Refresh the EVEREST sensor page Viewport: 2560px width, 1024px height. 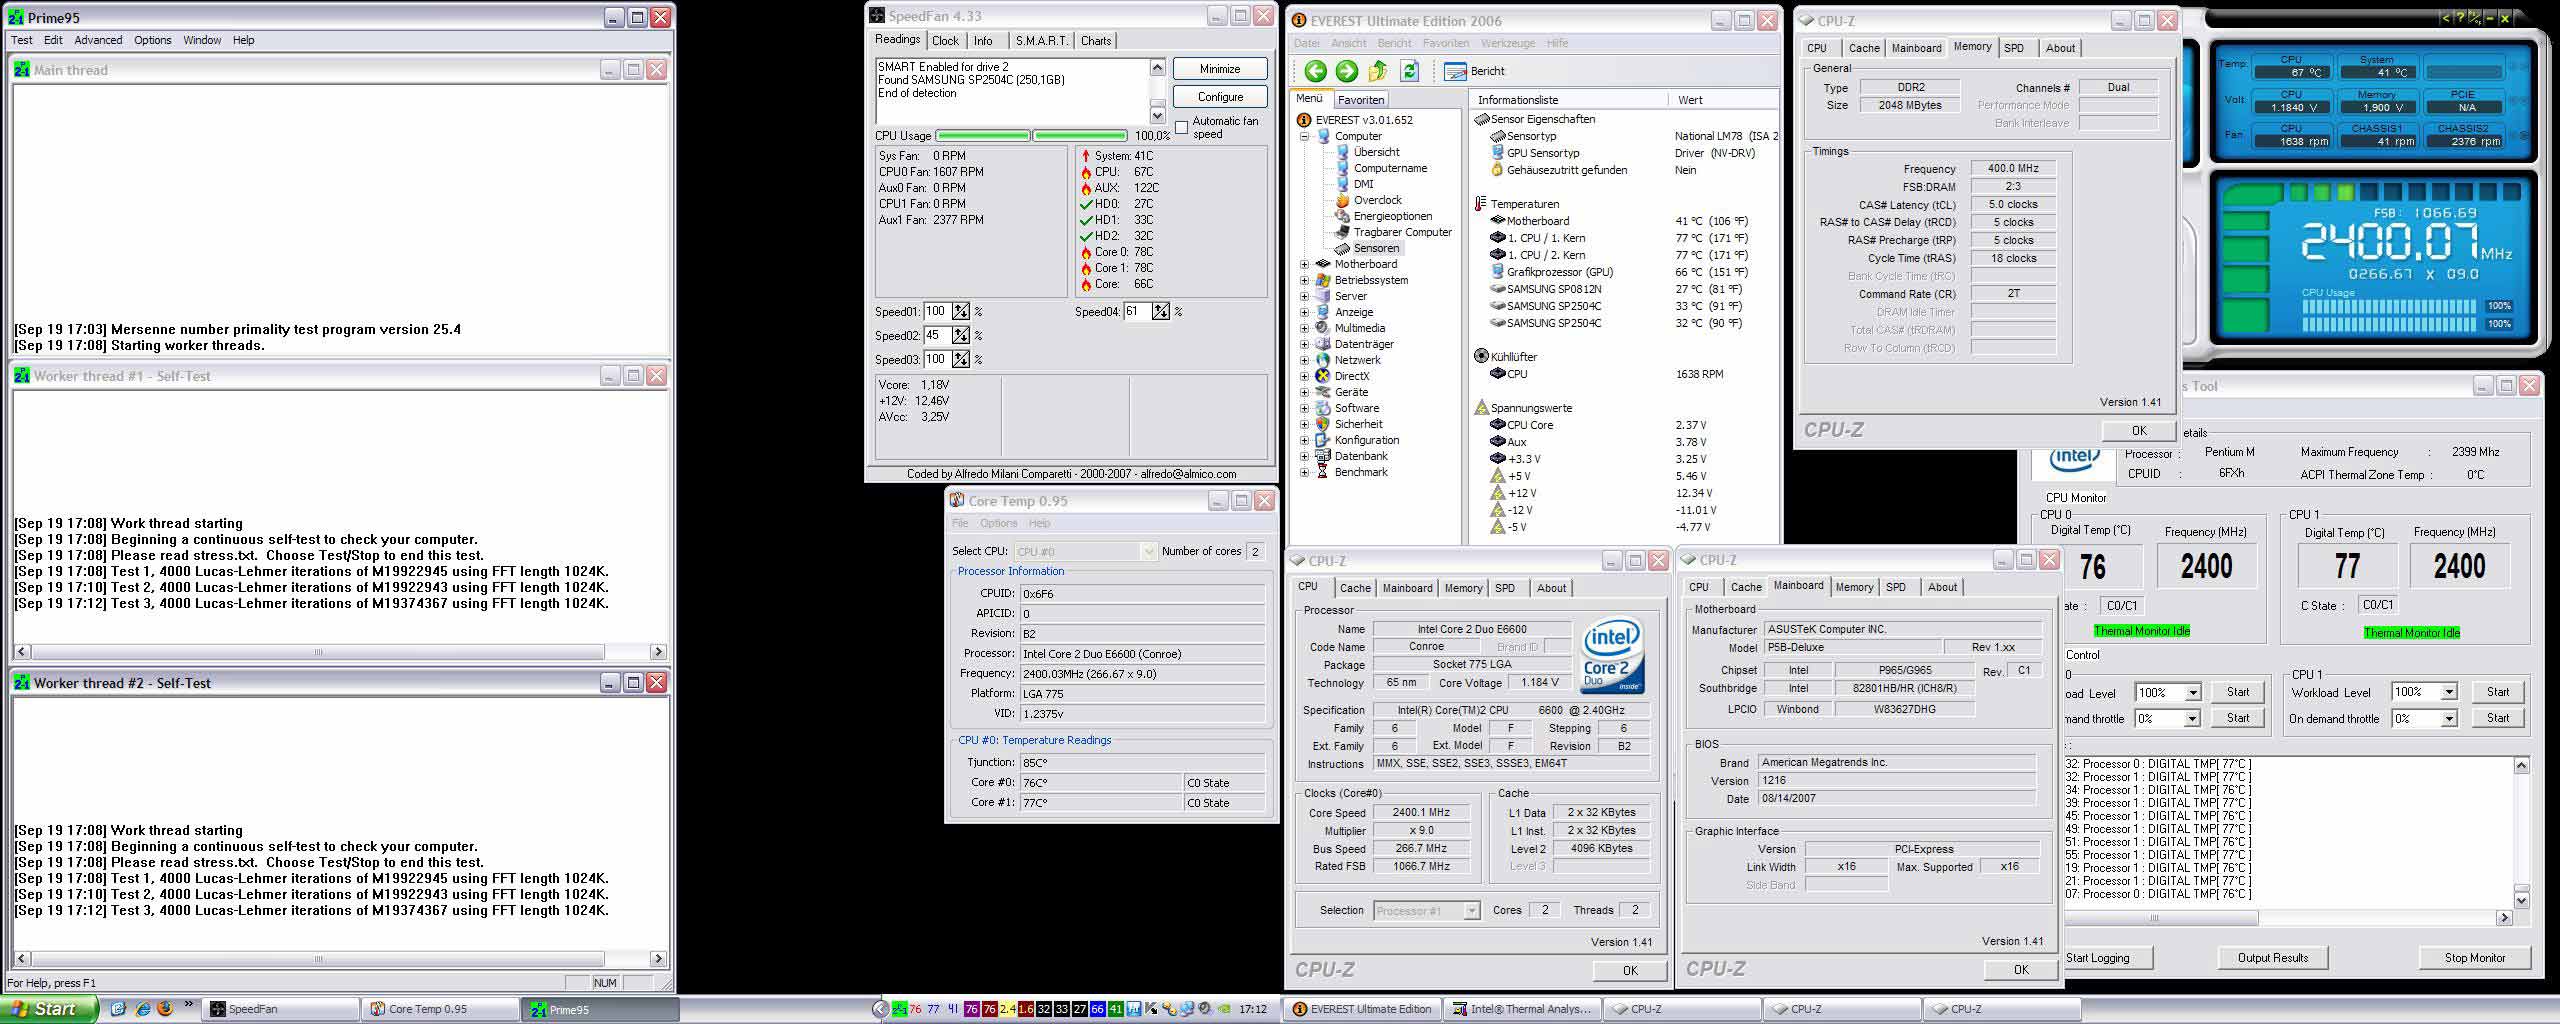(x=1410, y=71)
